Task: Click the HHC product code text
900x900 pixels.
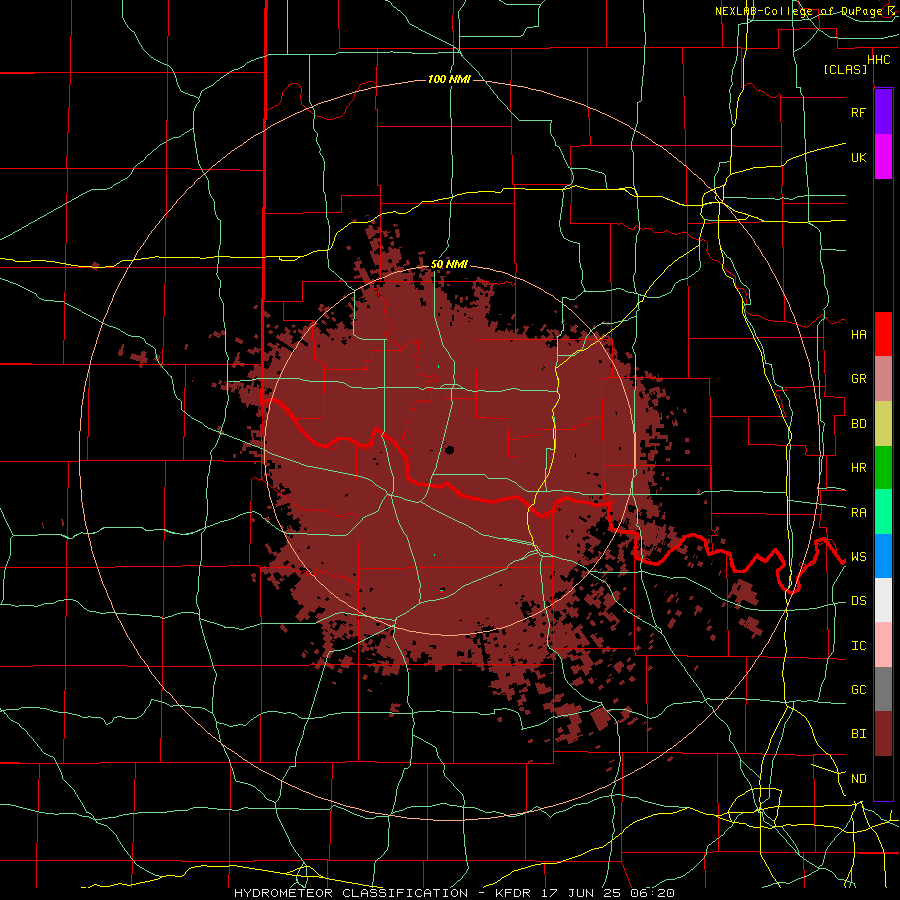Action: pyautogui.click(x=879, y=60)
